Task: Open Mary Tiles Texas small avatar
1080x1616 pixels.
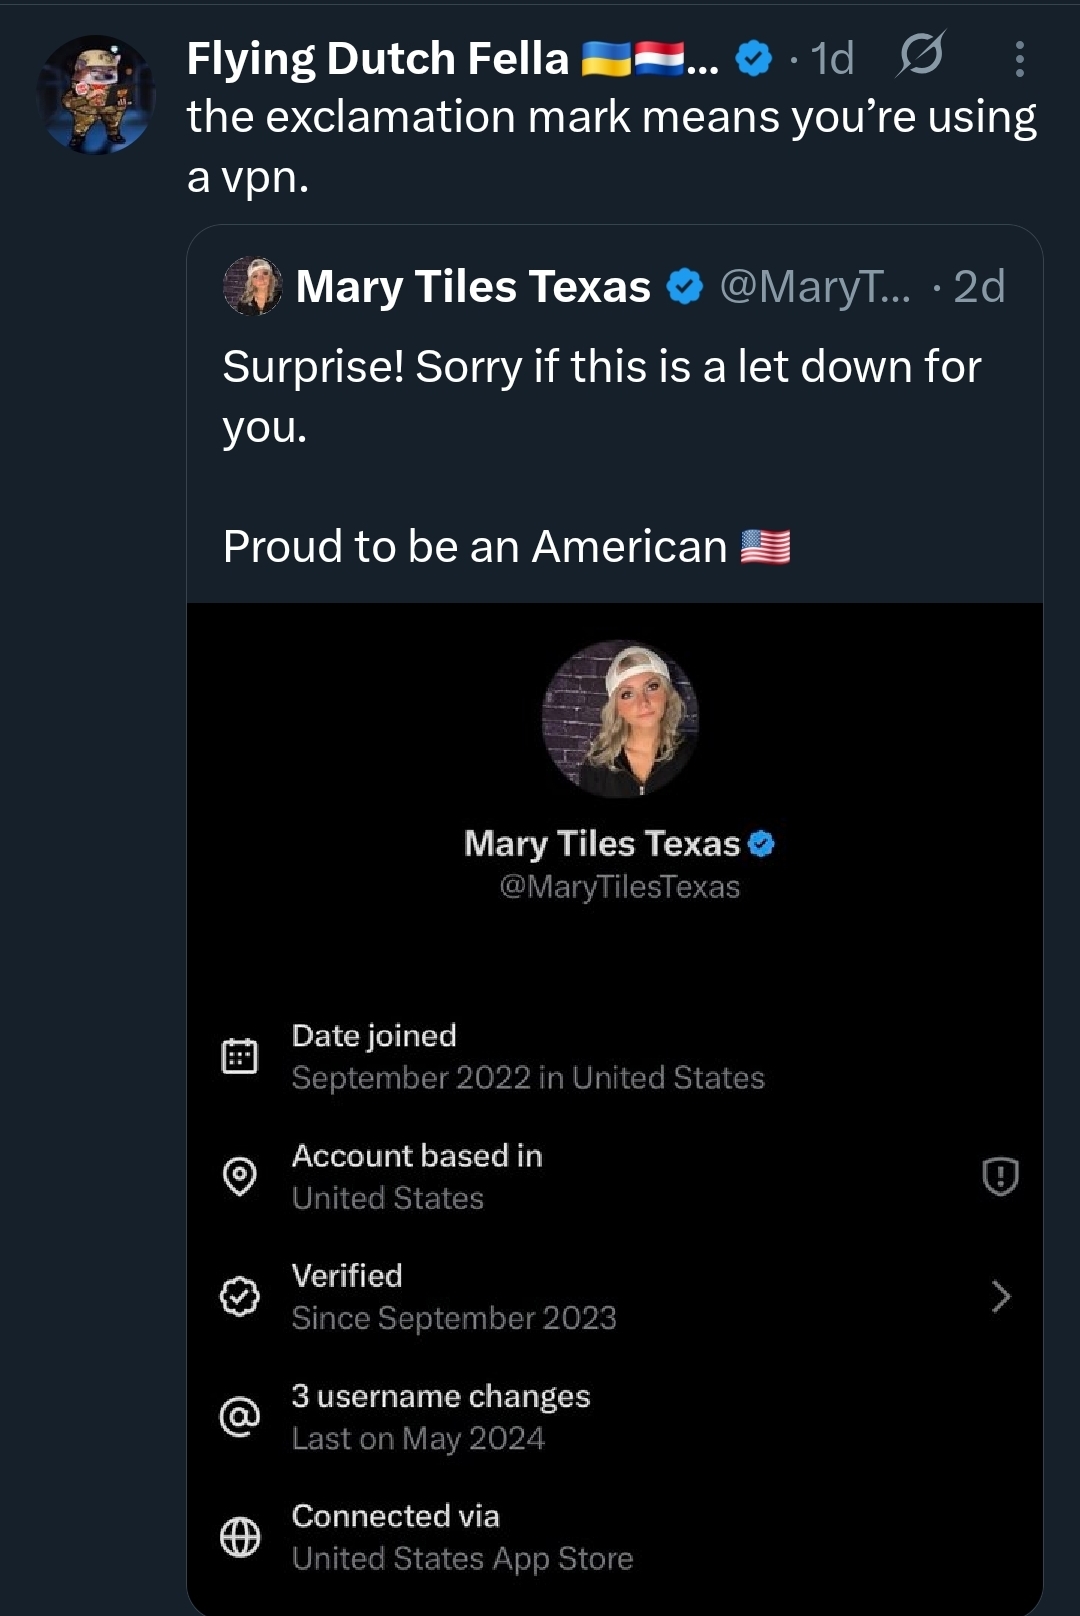Action: pyautogui.click(x=252, y=287)
